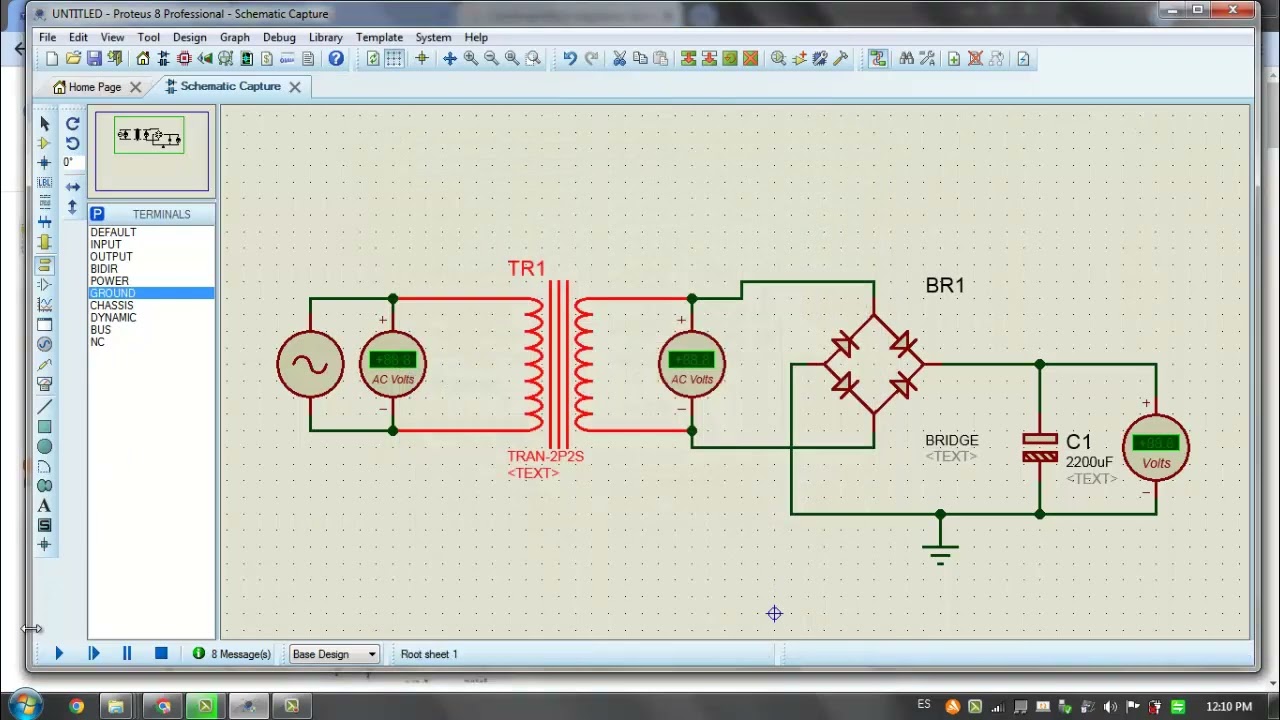This screenshot has height=720, width=1280.
Task: Click the P pick terminals button
Action: (x=97, y=214)
